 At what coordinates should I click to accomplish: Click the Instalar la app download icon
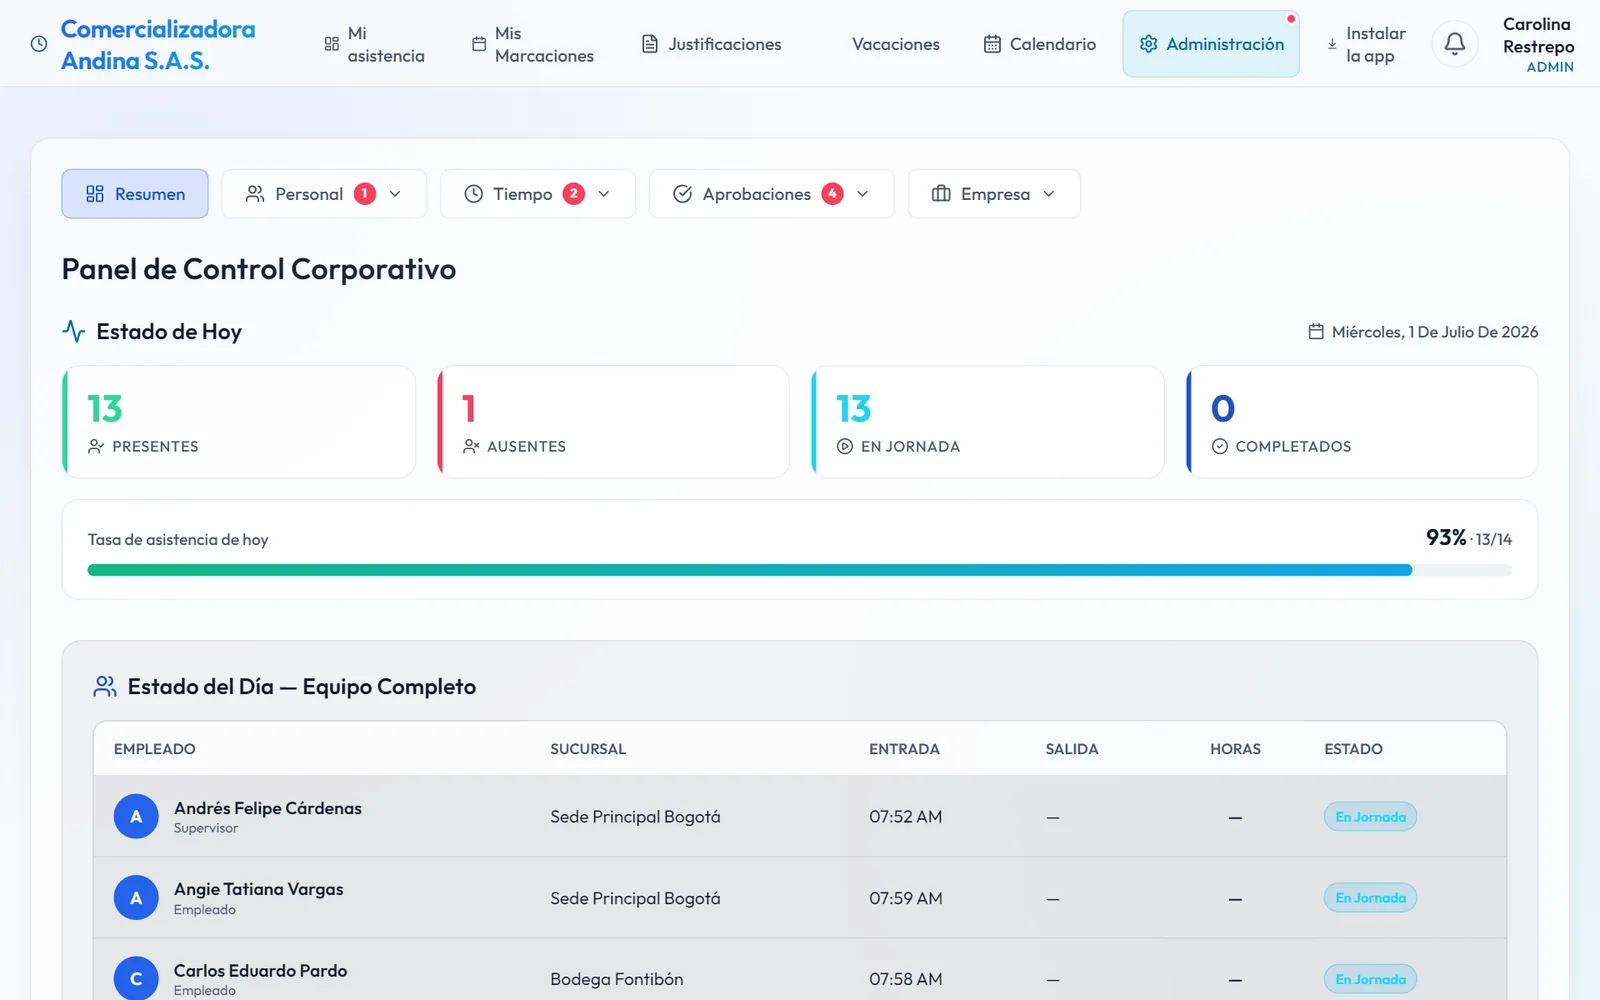coord(1332,44)
